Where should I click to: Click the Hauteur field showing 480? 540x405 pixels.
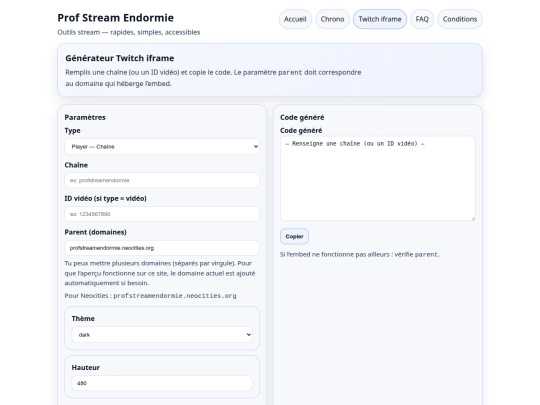point(162,383)
